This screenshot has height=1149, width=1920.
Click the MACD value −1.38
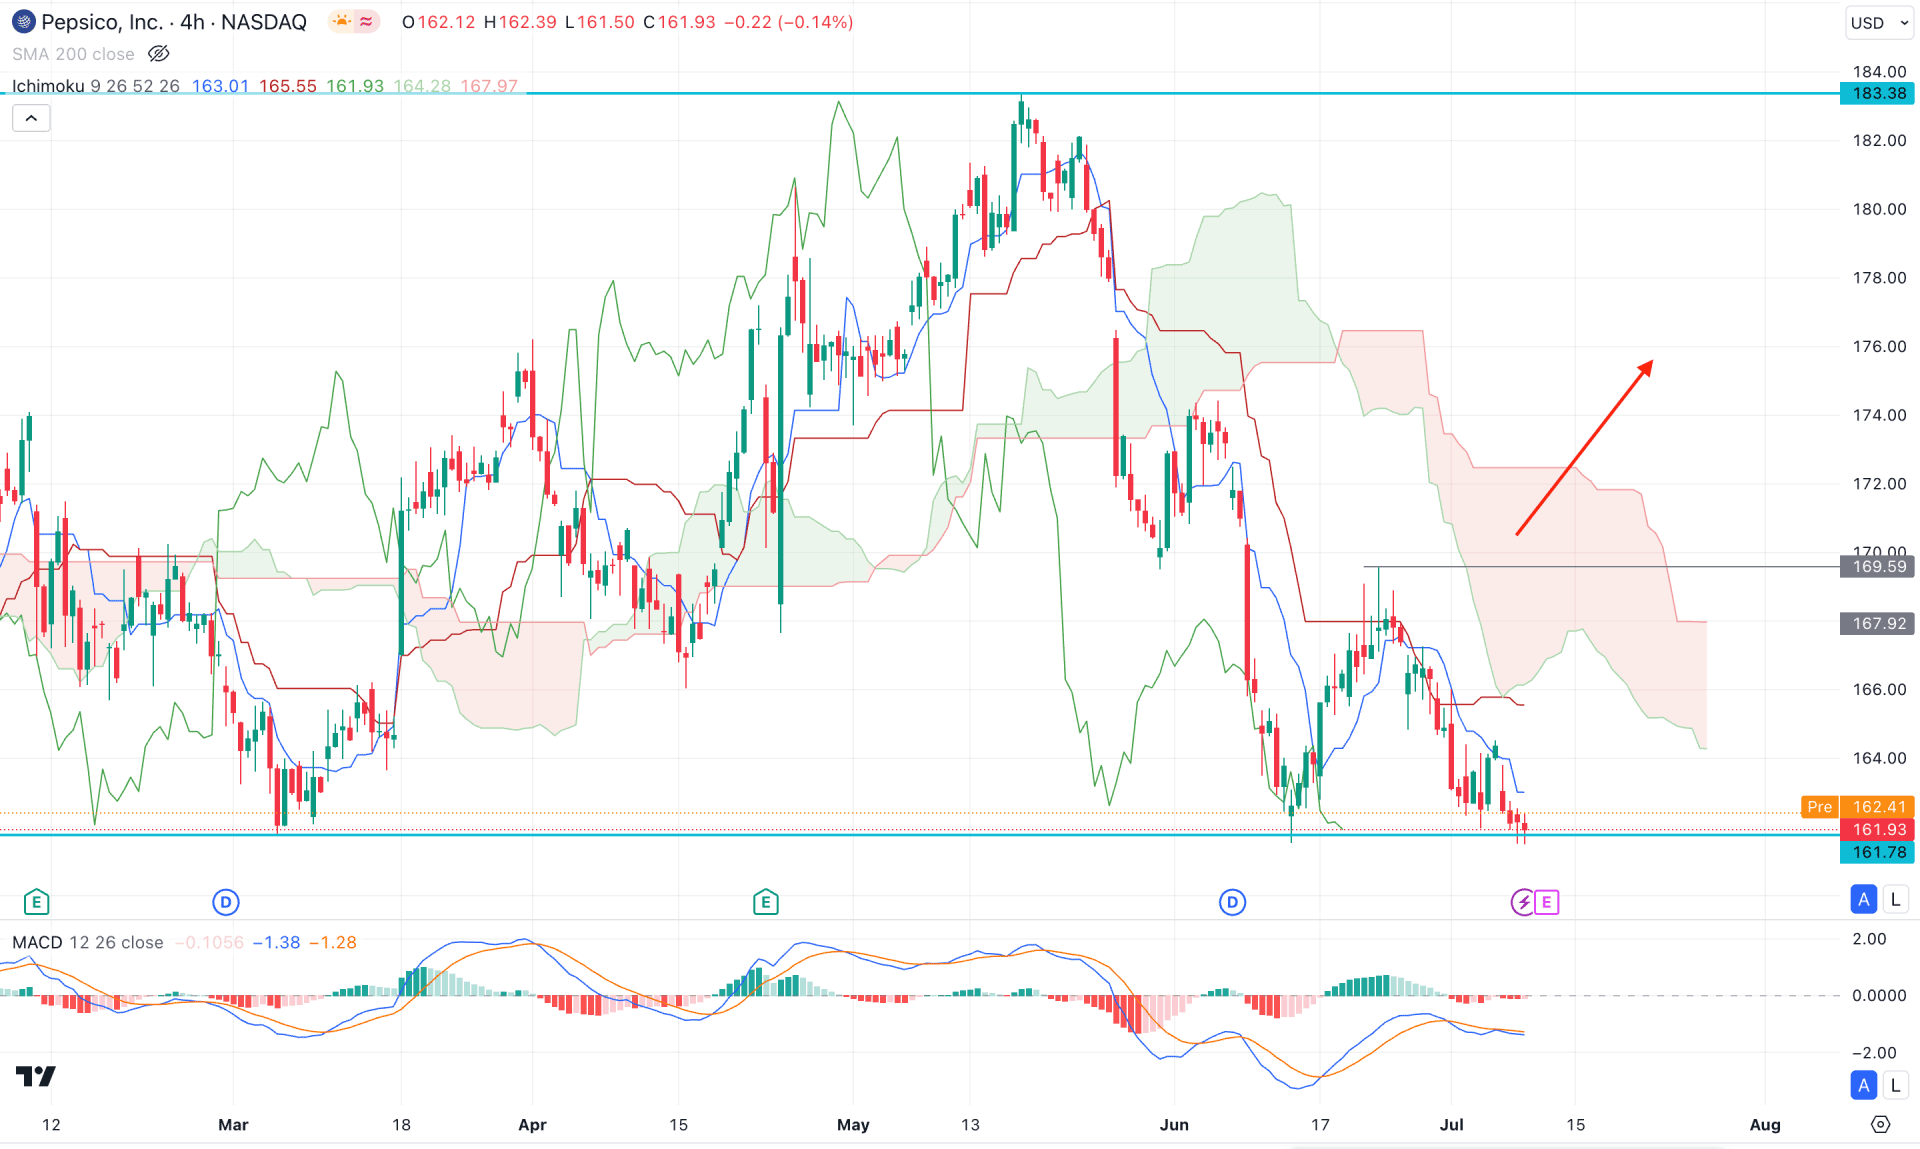[x=276, y=942]
